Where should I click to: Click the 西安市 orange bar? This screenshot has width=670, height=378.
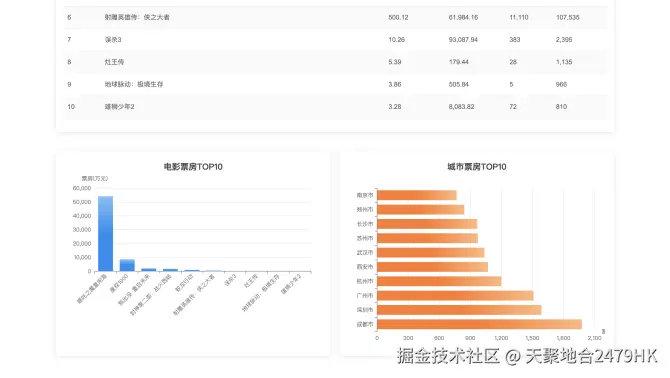[432, 267]
